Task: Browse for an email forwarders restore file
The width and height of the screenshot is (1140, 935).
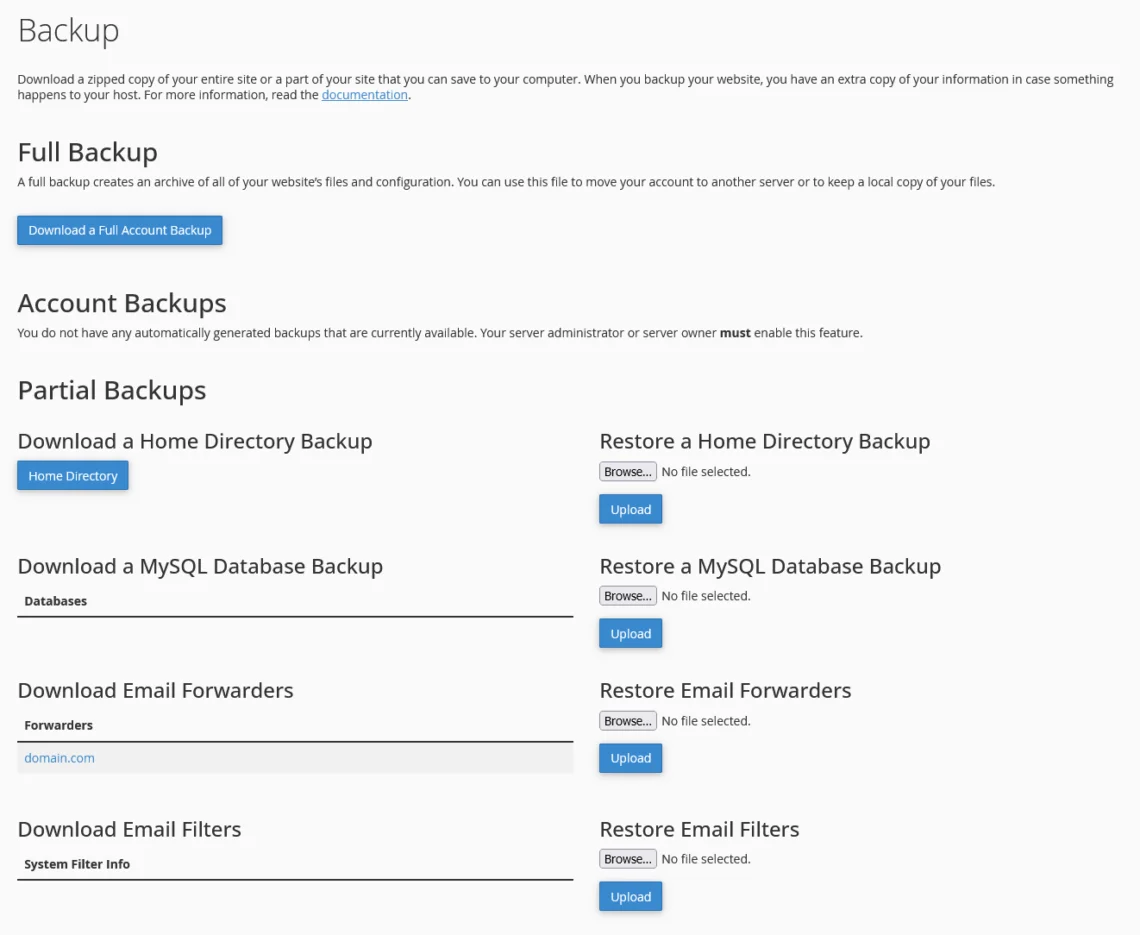Action: pos(627,720)
